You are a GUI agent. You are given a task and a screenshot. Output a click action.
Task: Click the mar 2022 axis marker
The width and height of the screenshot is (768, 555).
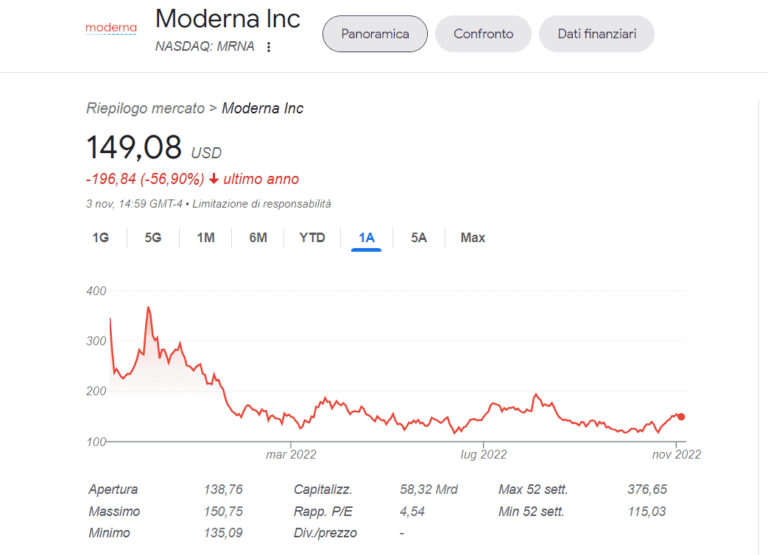click(290, 454)
